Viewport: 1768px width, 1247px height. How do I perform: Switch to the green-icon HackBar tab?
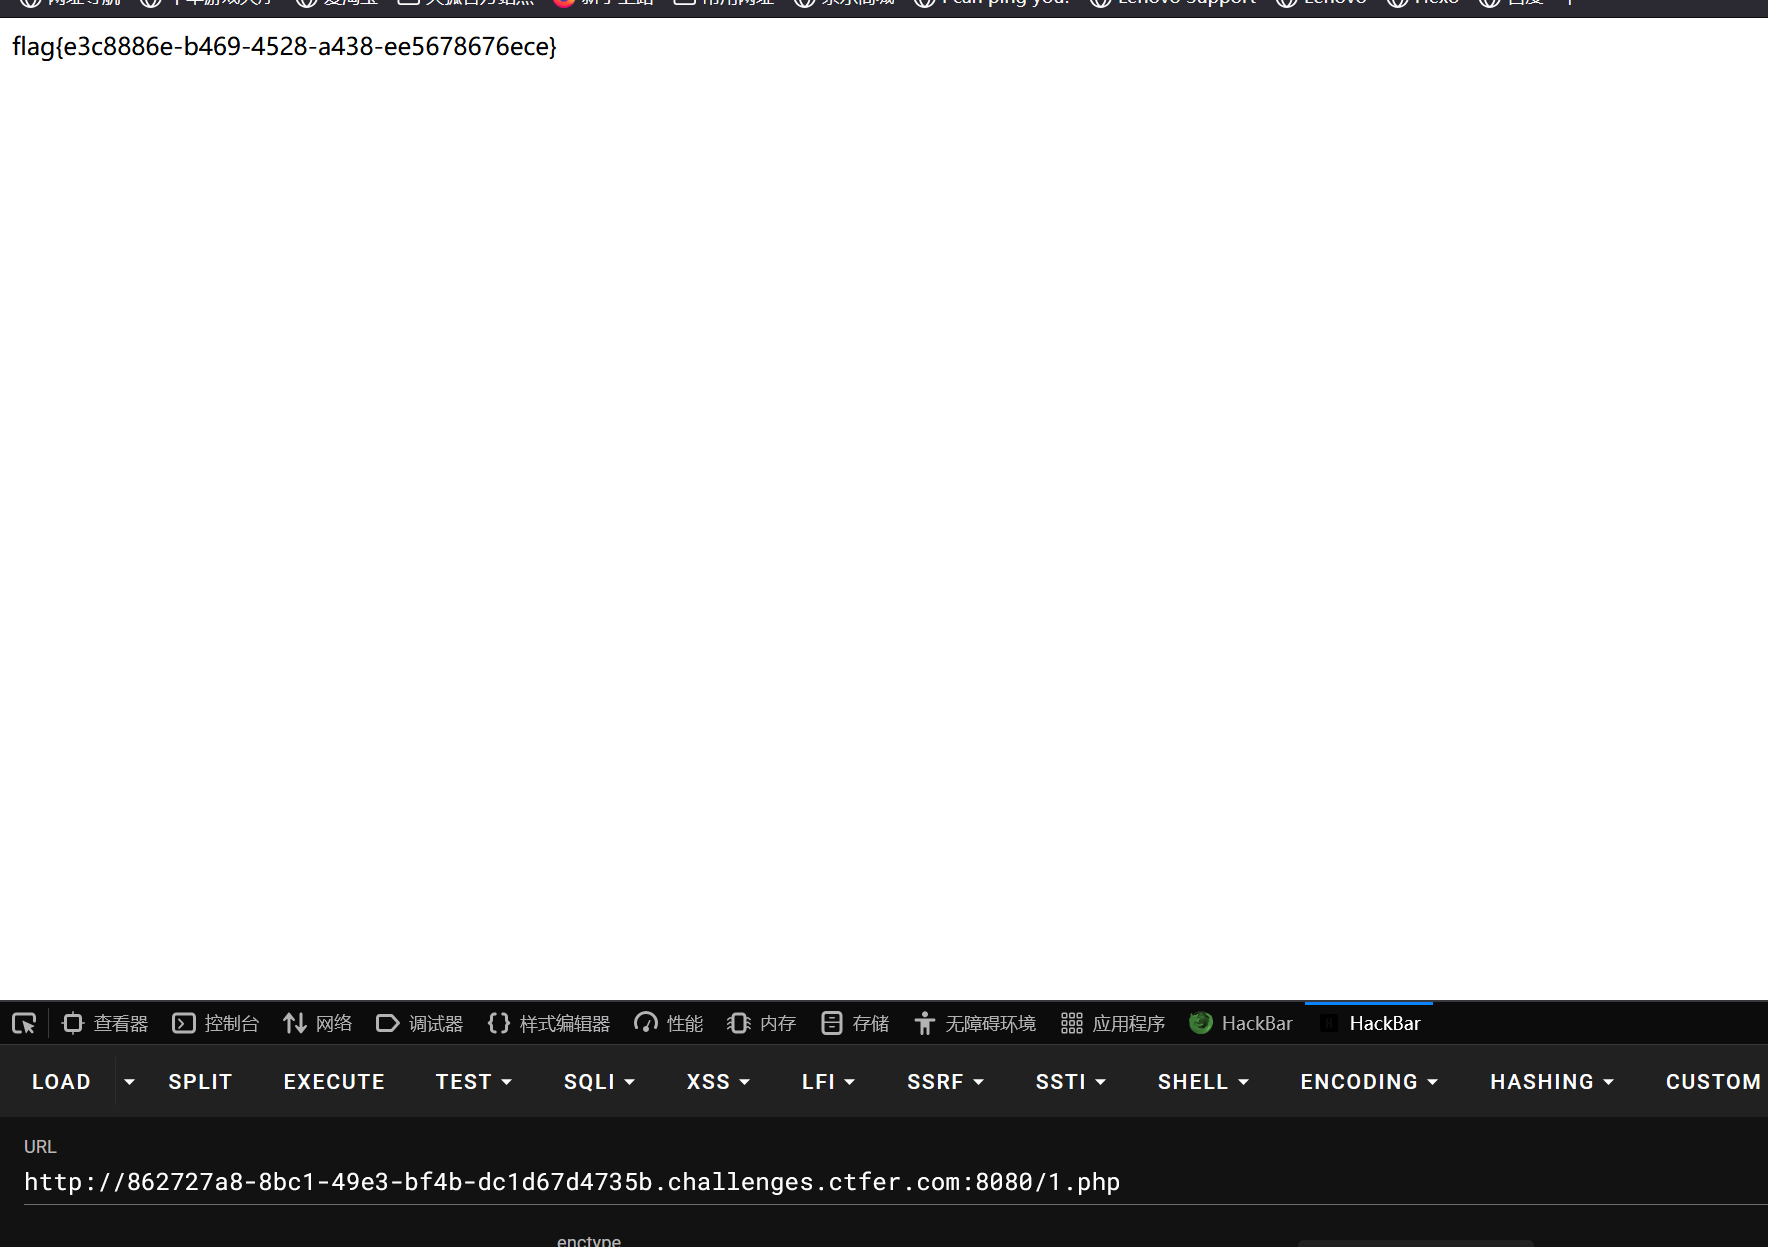coord(1241,1023)
